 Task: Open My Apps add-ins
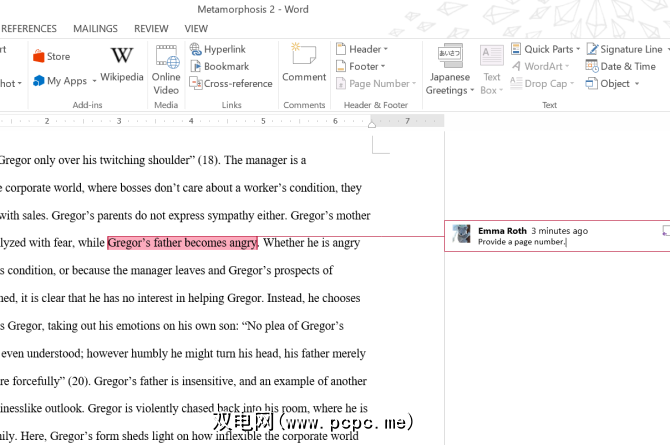point(60,81)
